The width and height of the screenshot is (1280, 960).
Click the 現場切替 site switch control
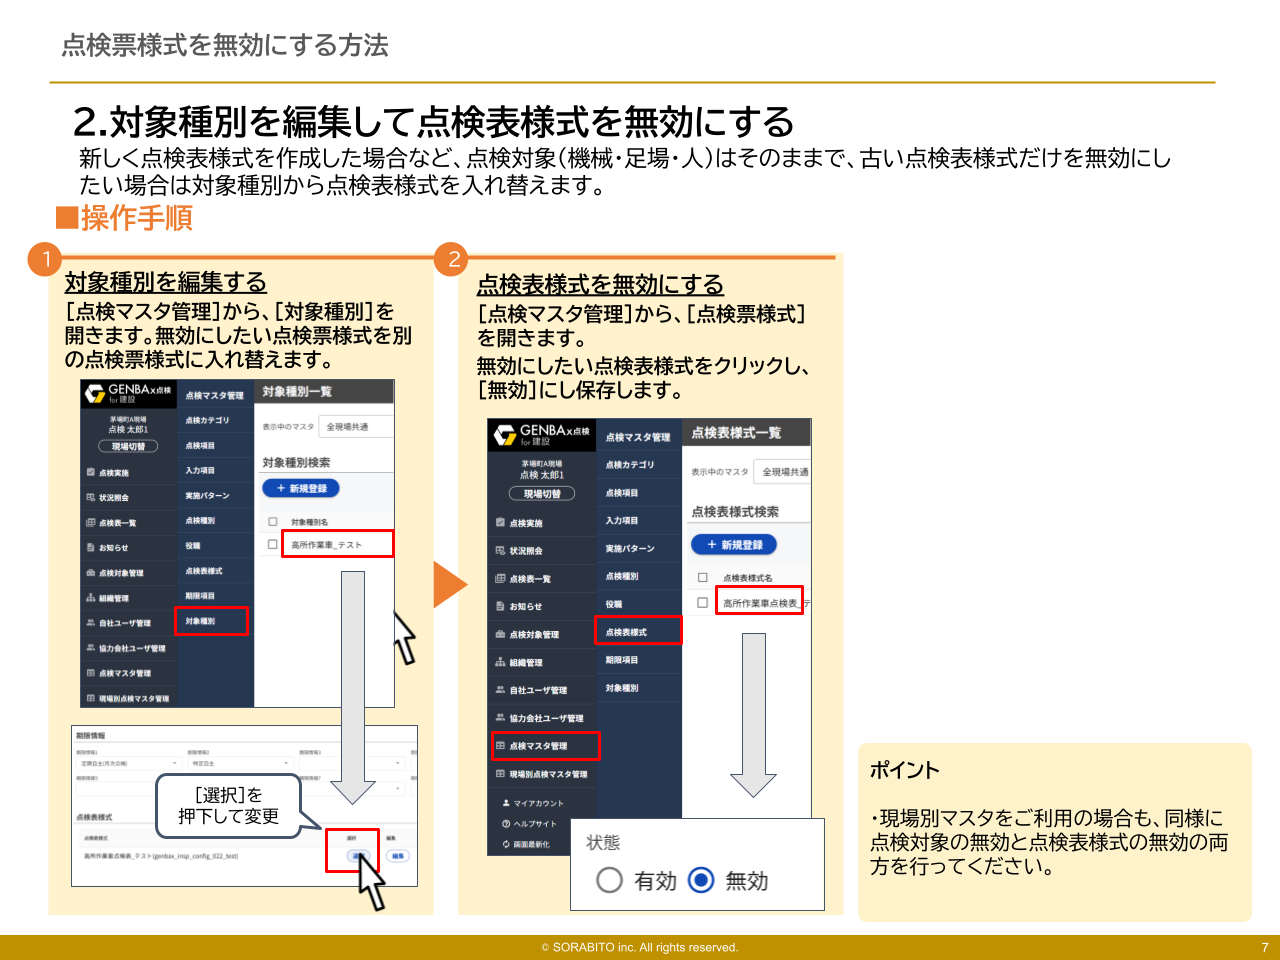tap(128, 445)
